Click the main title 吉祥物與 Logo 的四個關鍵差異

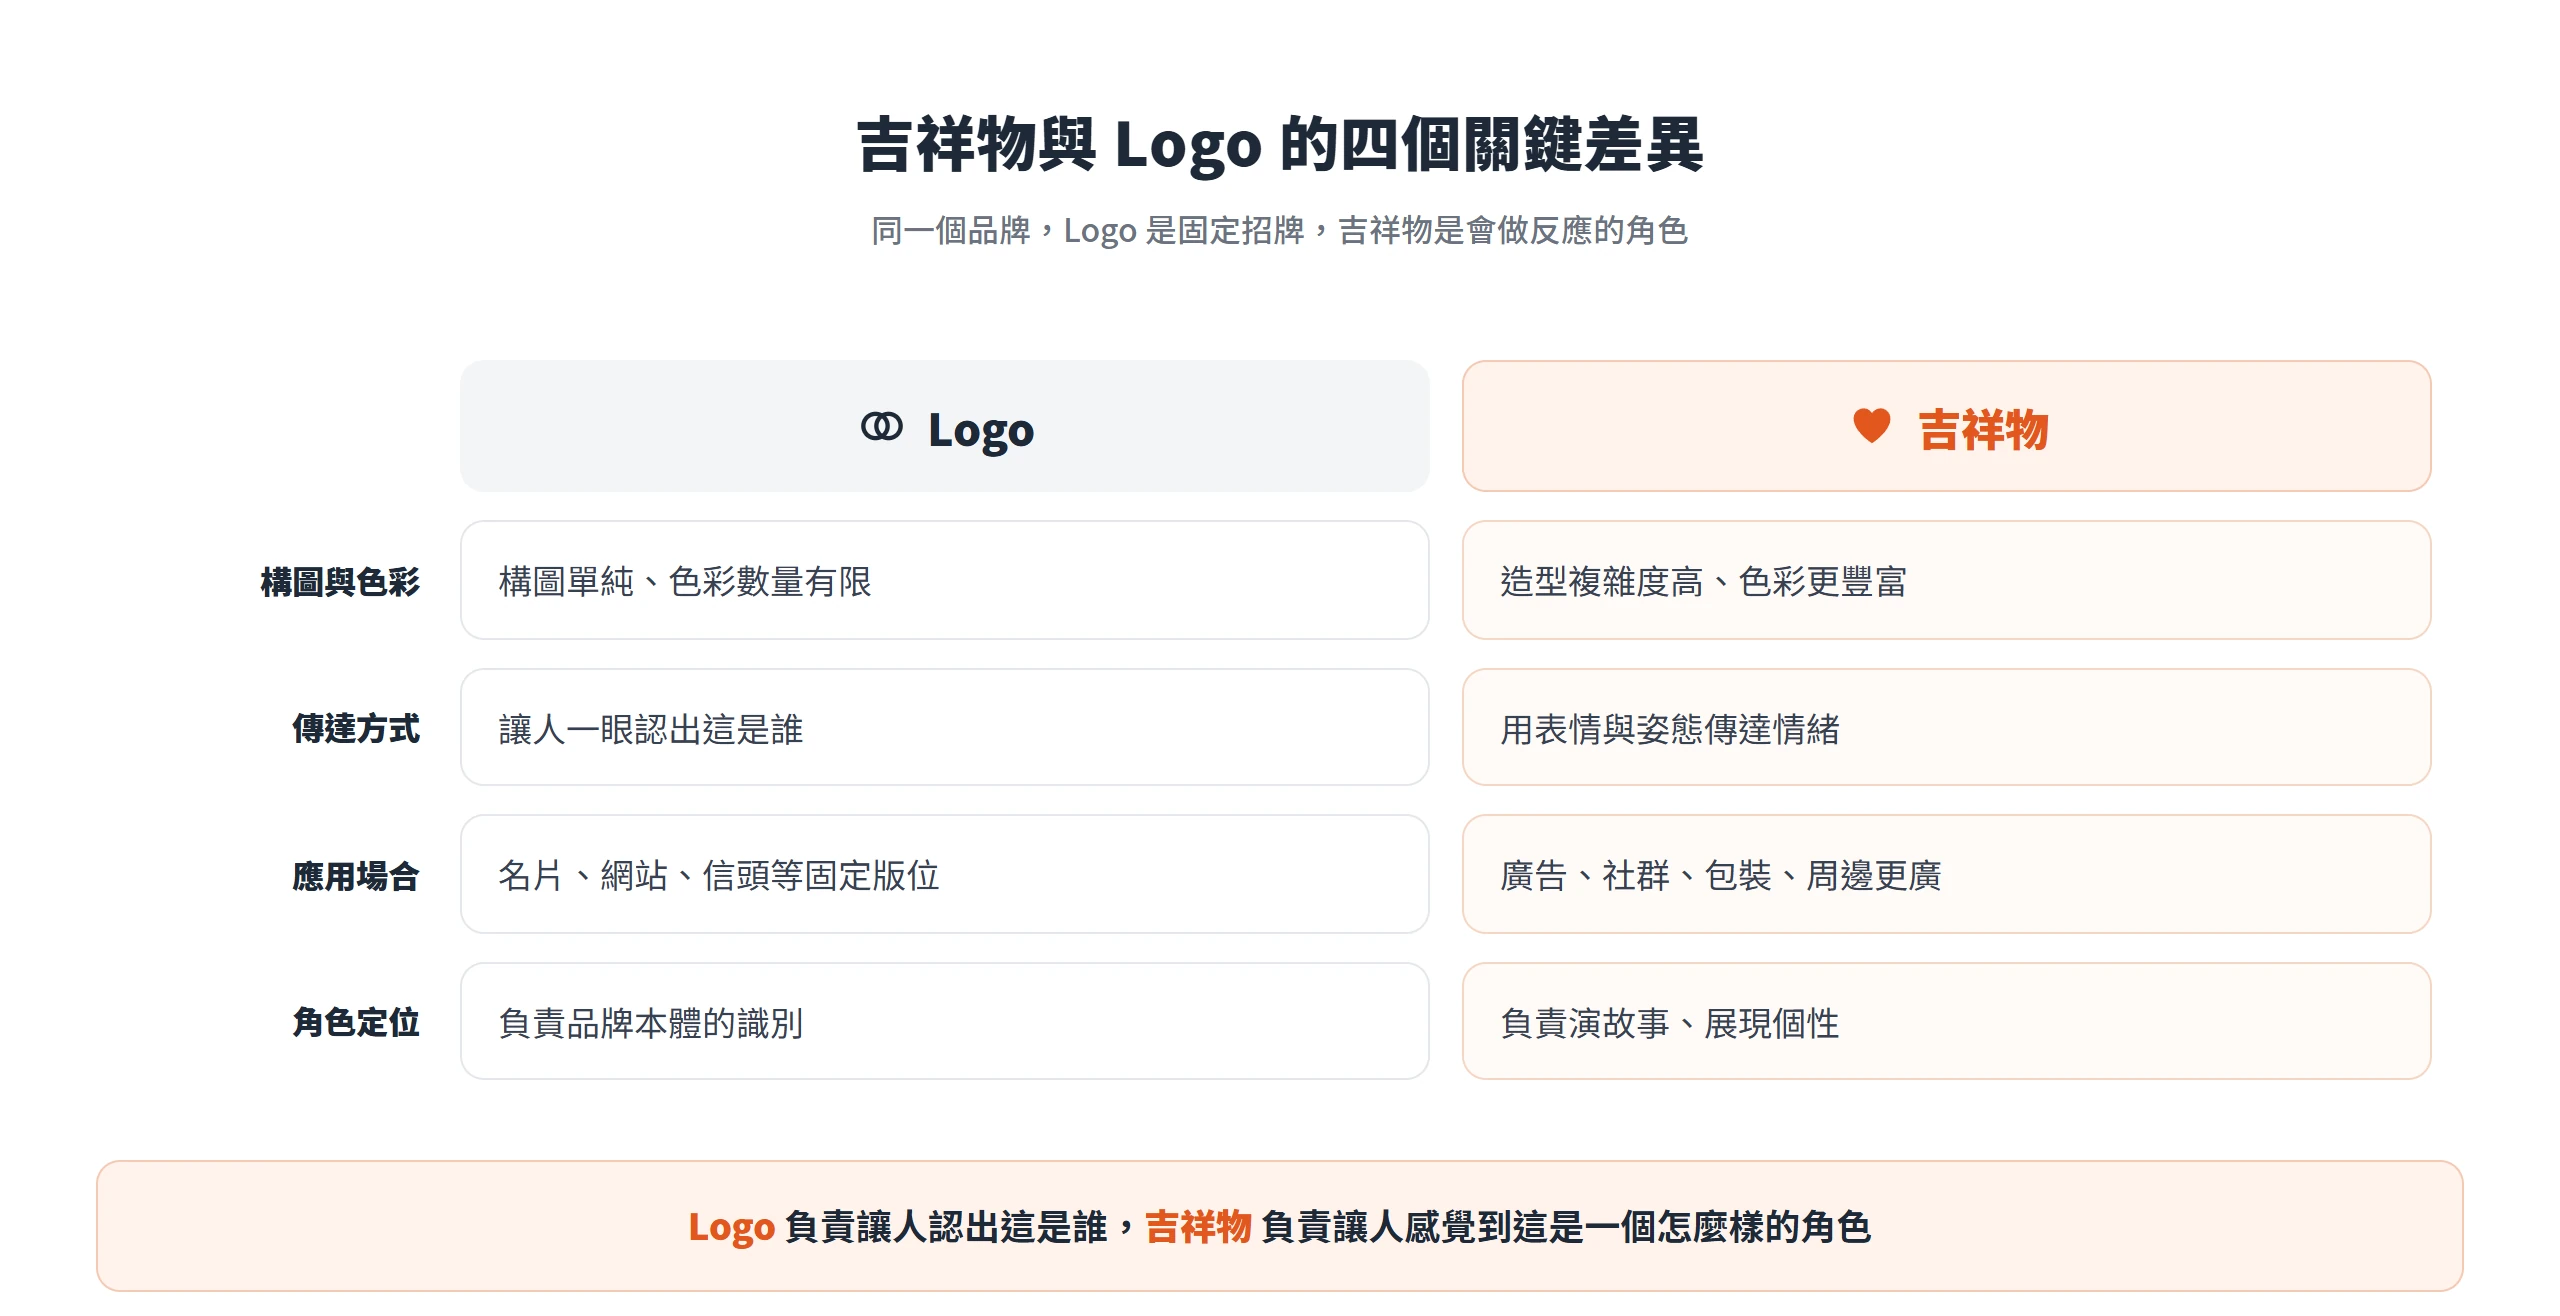coord(1280,146)
